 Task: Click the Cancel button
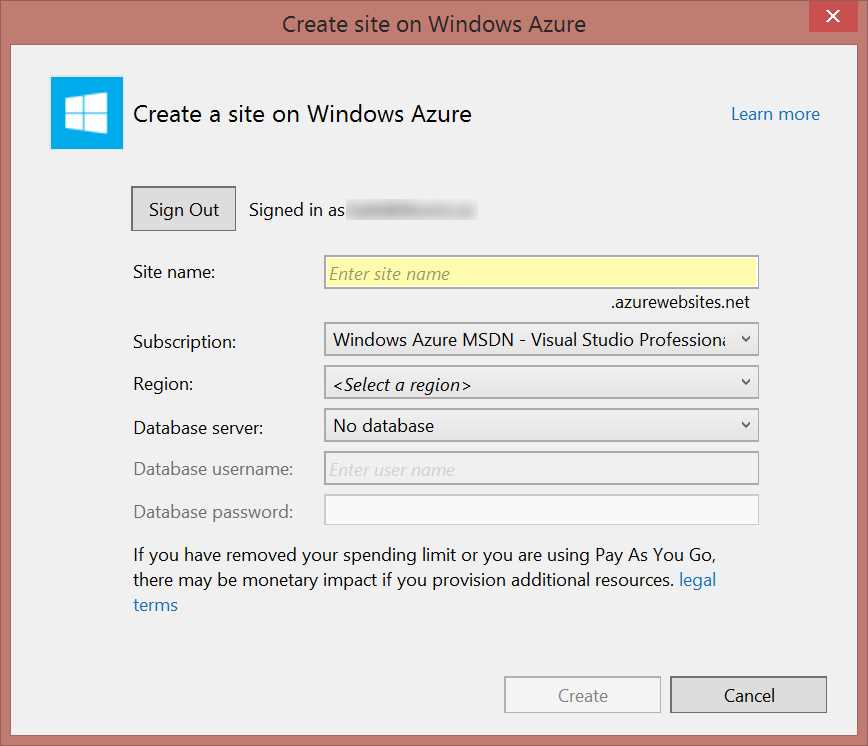click(748, 695)
